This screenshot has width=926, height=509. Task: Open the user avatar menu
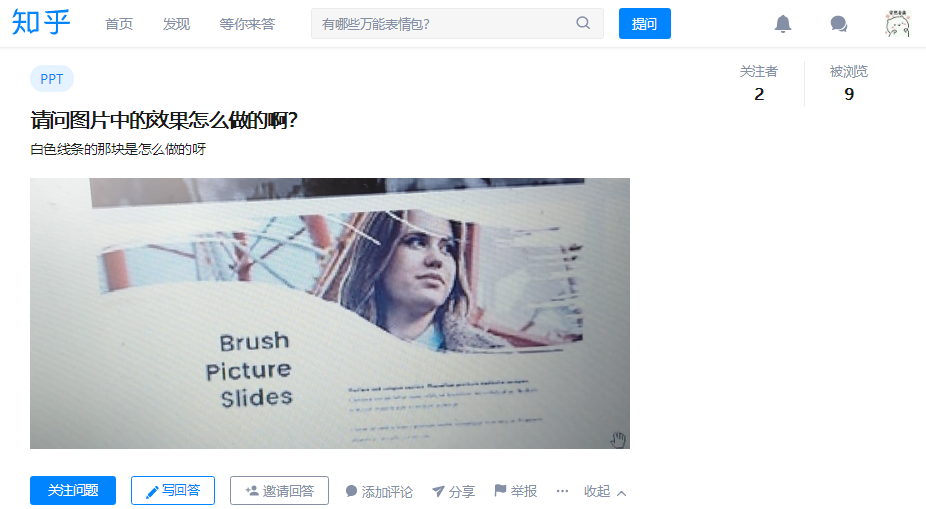897,24
